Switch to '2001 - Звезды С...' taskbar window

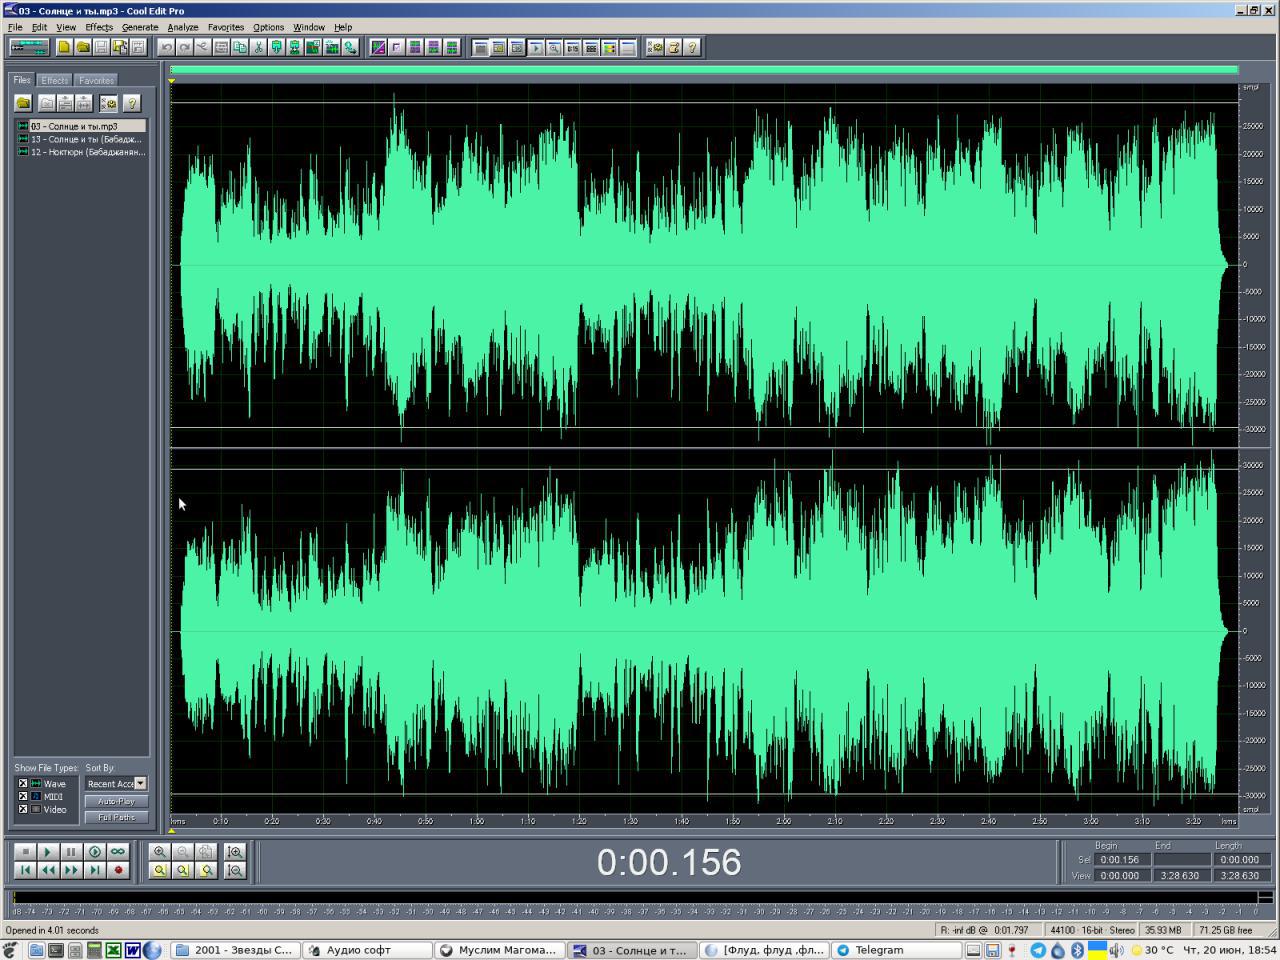click(x=235, y=950)
